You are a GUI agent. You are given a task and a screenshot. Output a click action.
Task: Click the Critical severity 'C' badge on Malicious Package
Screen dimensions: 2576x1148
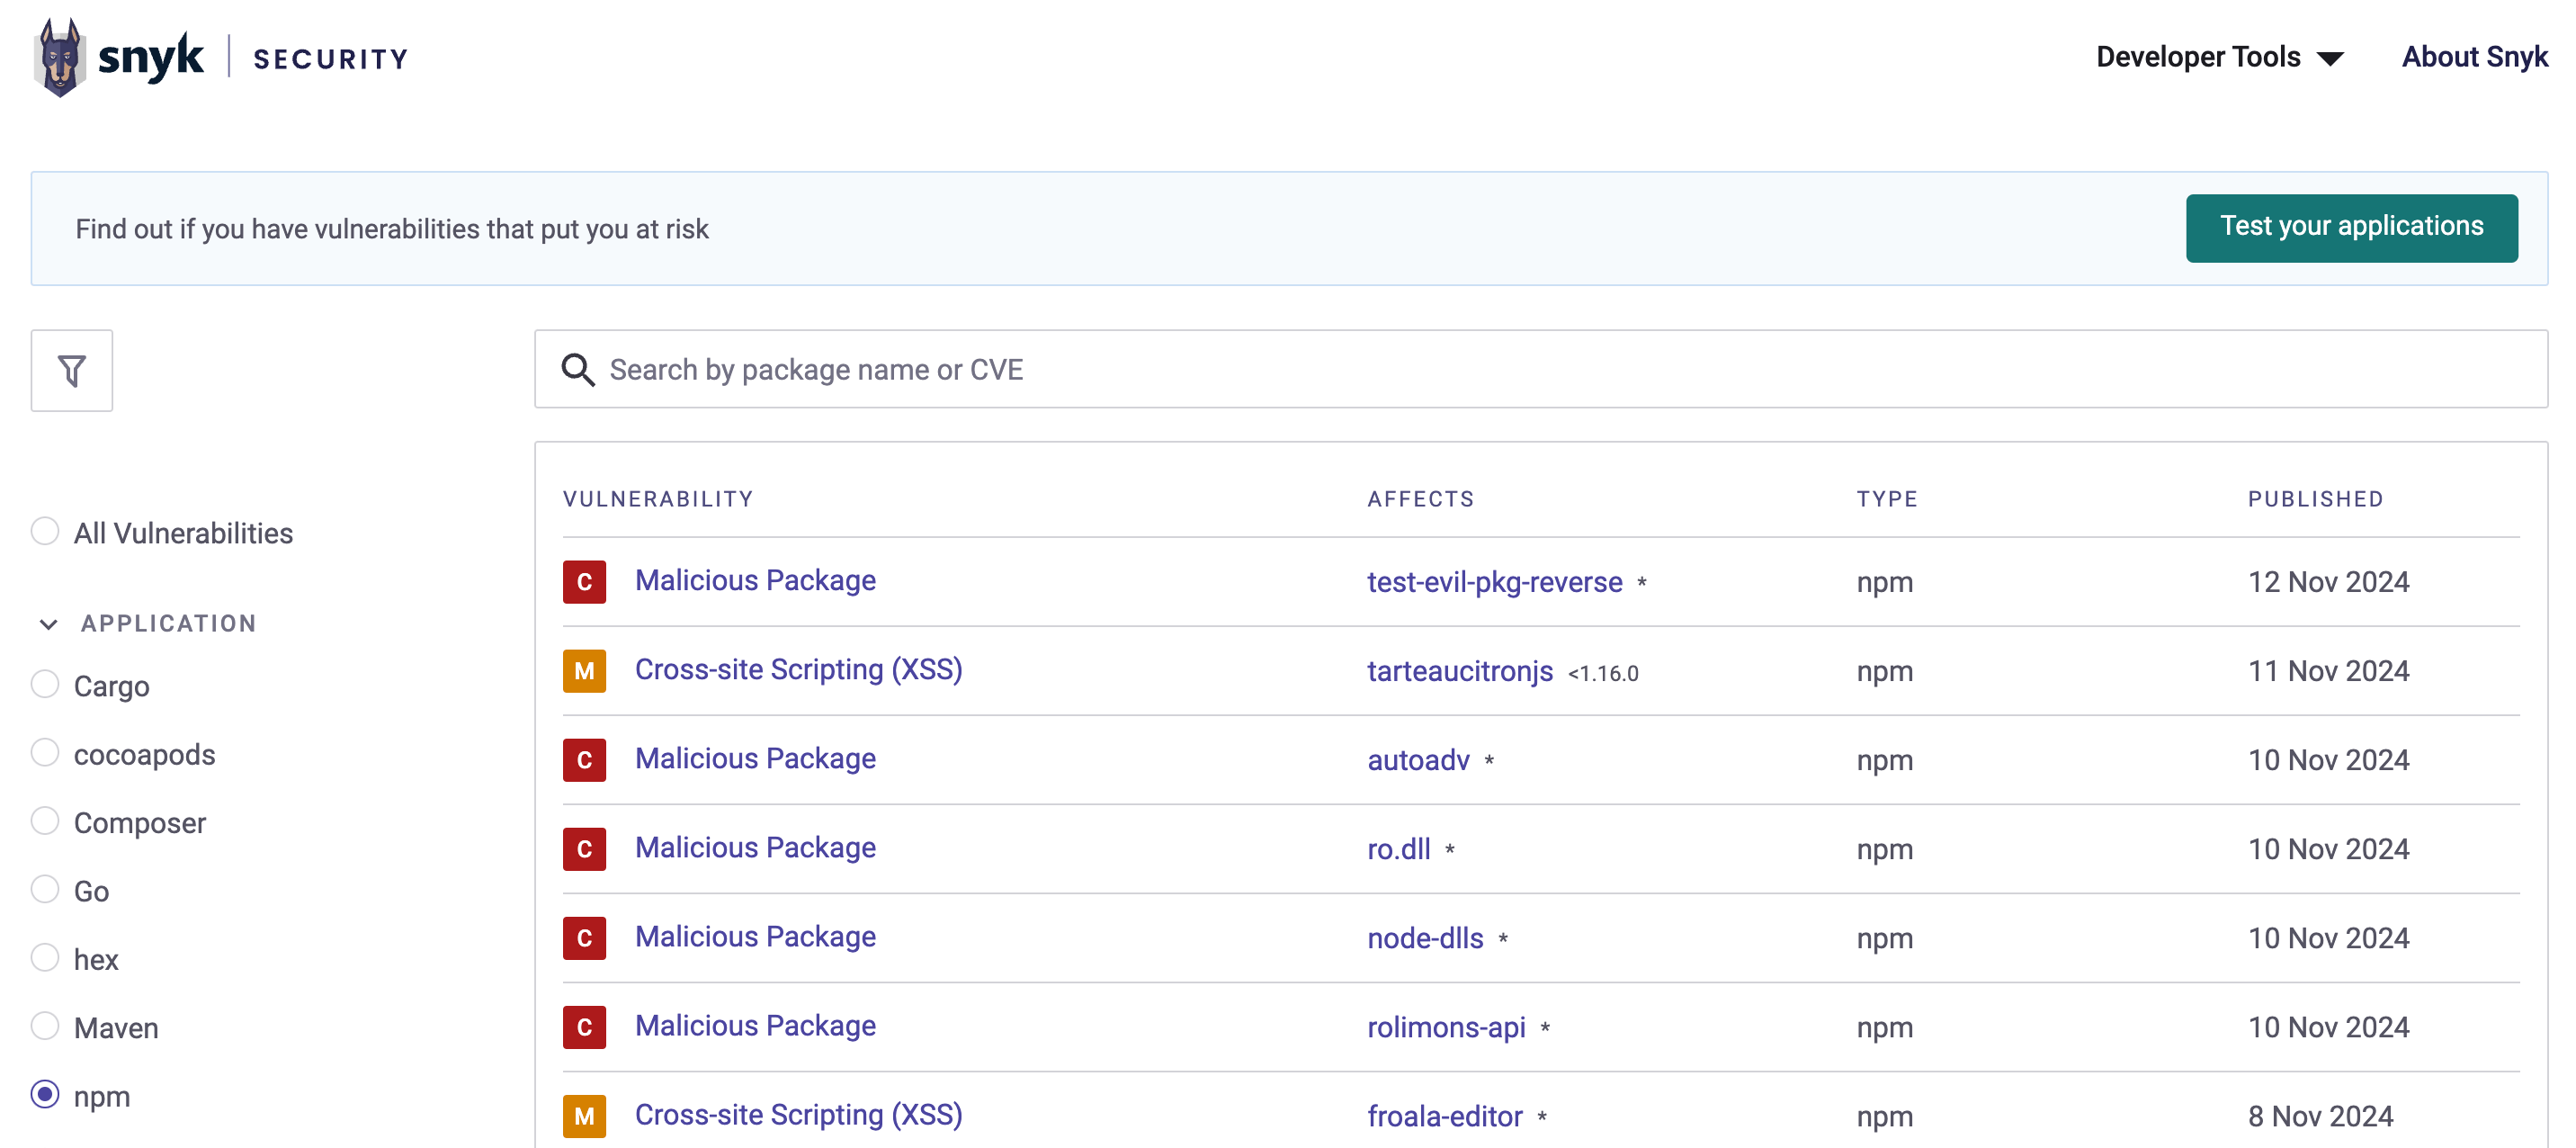click(585, 581)
